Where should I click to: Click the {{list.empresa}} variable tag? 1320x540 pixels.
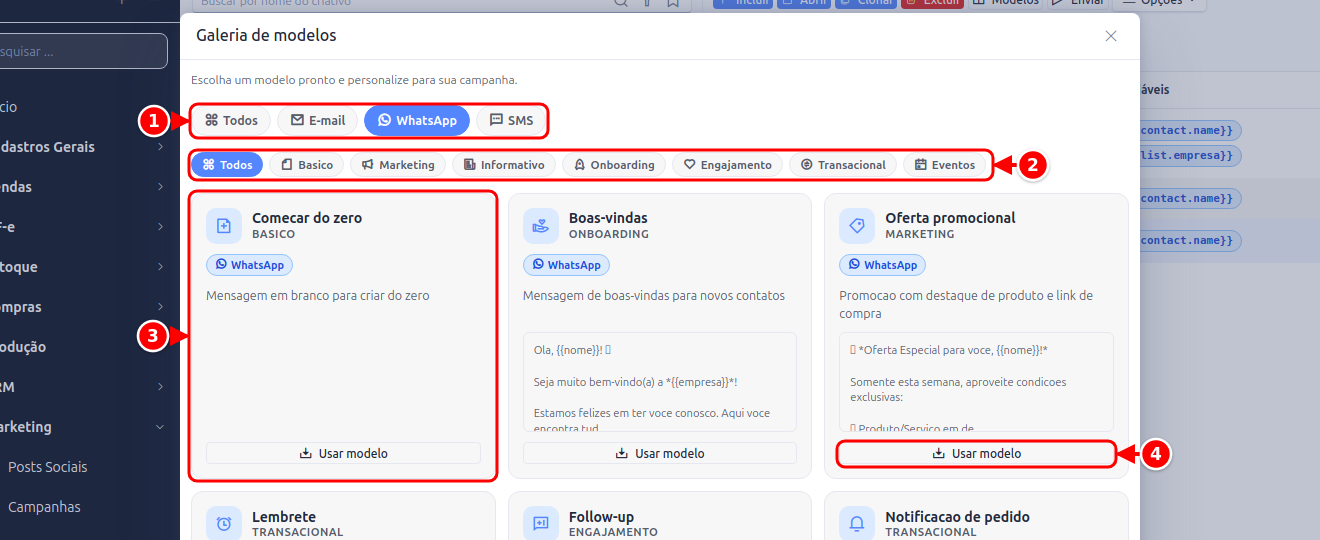click(1190, 156)
